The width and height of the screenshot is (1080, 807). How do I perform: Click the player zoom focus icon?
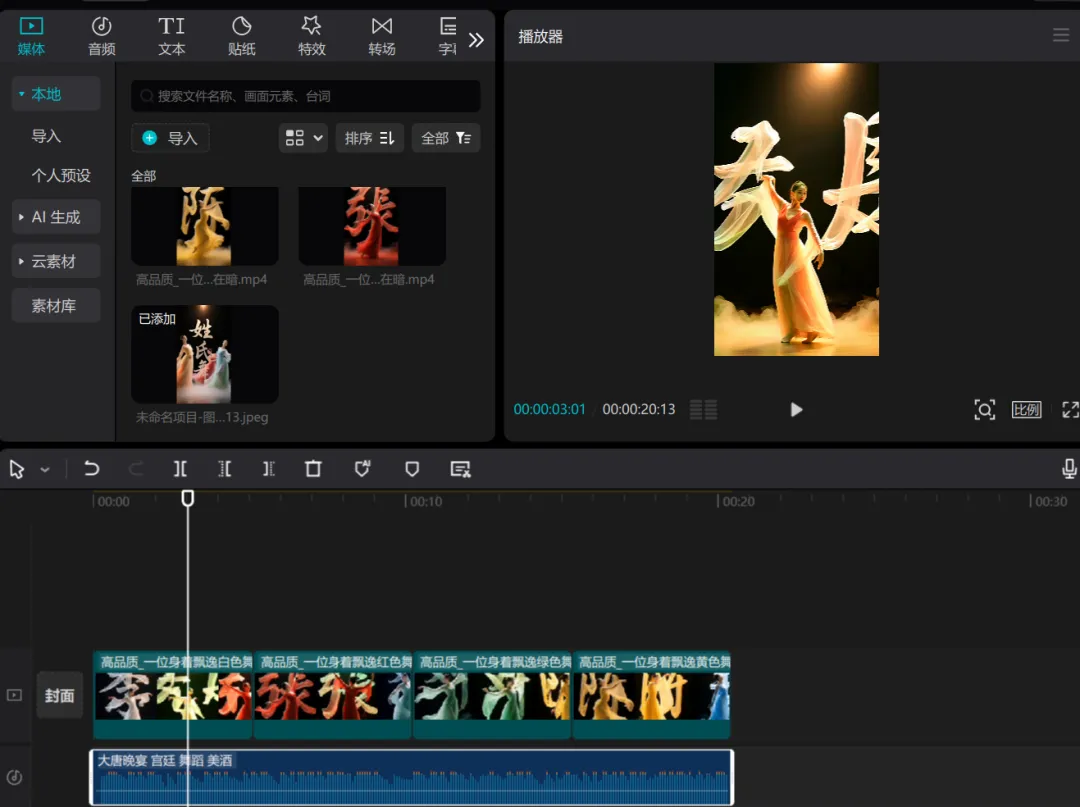984,410
